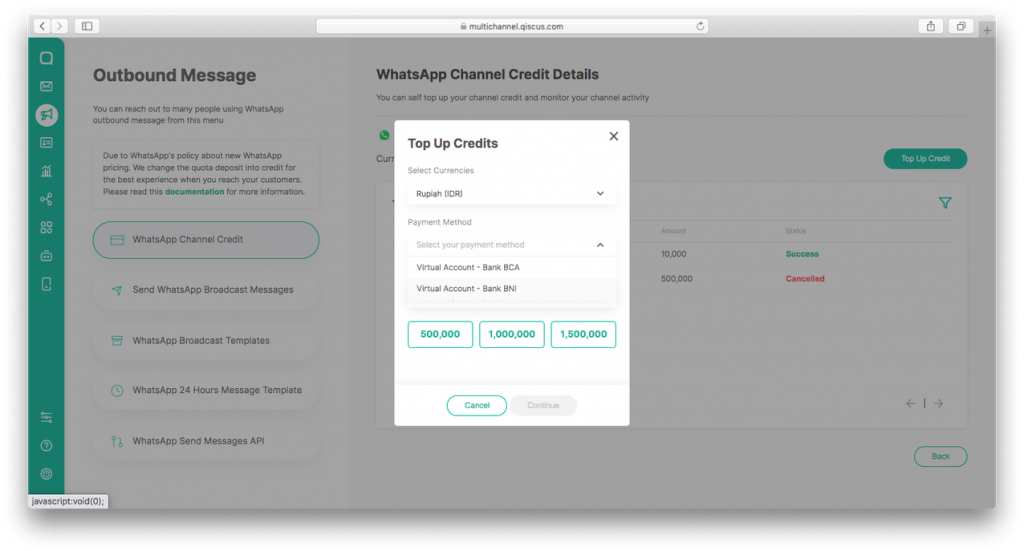Open WhatsApp 24 Hours Message Template

tap(206, 390)
